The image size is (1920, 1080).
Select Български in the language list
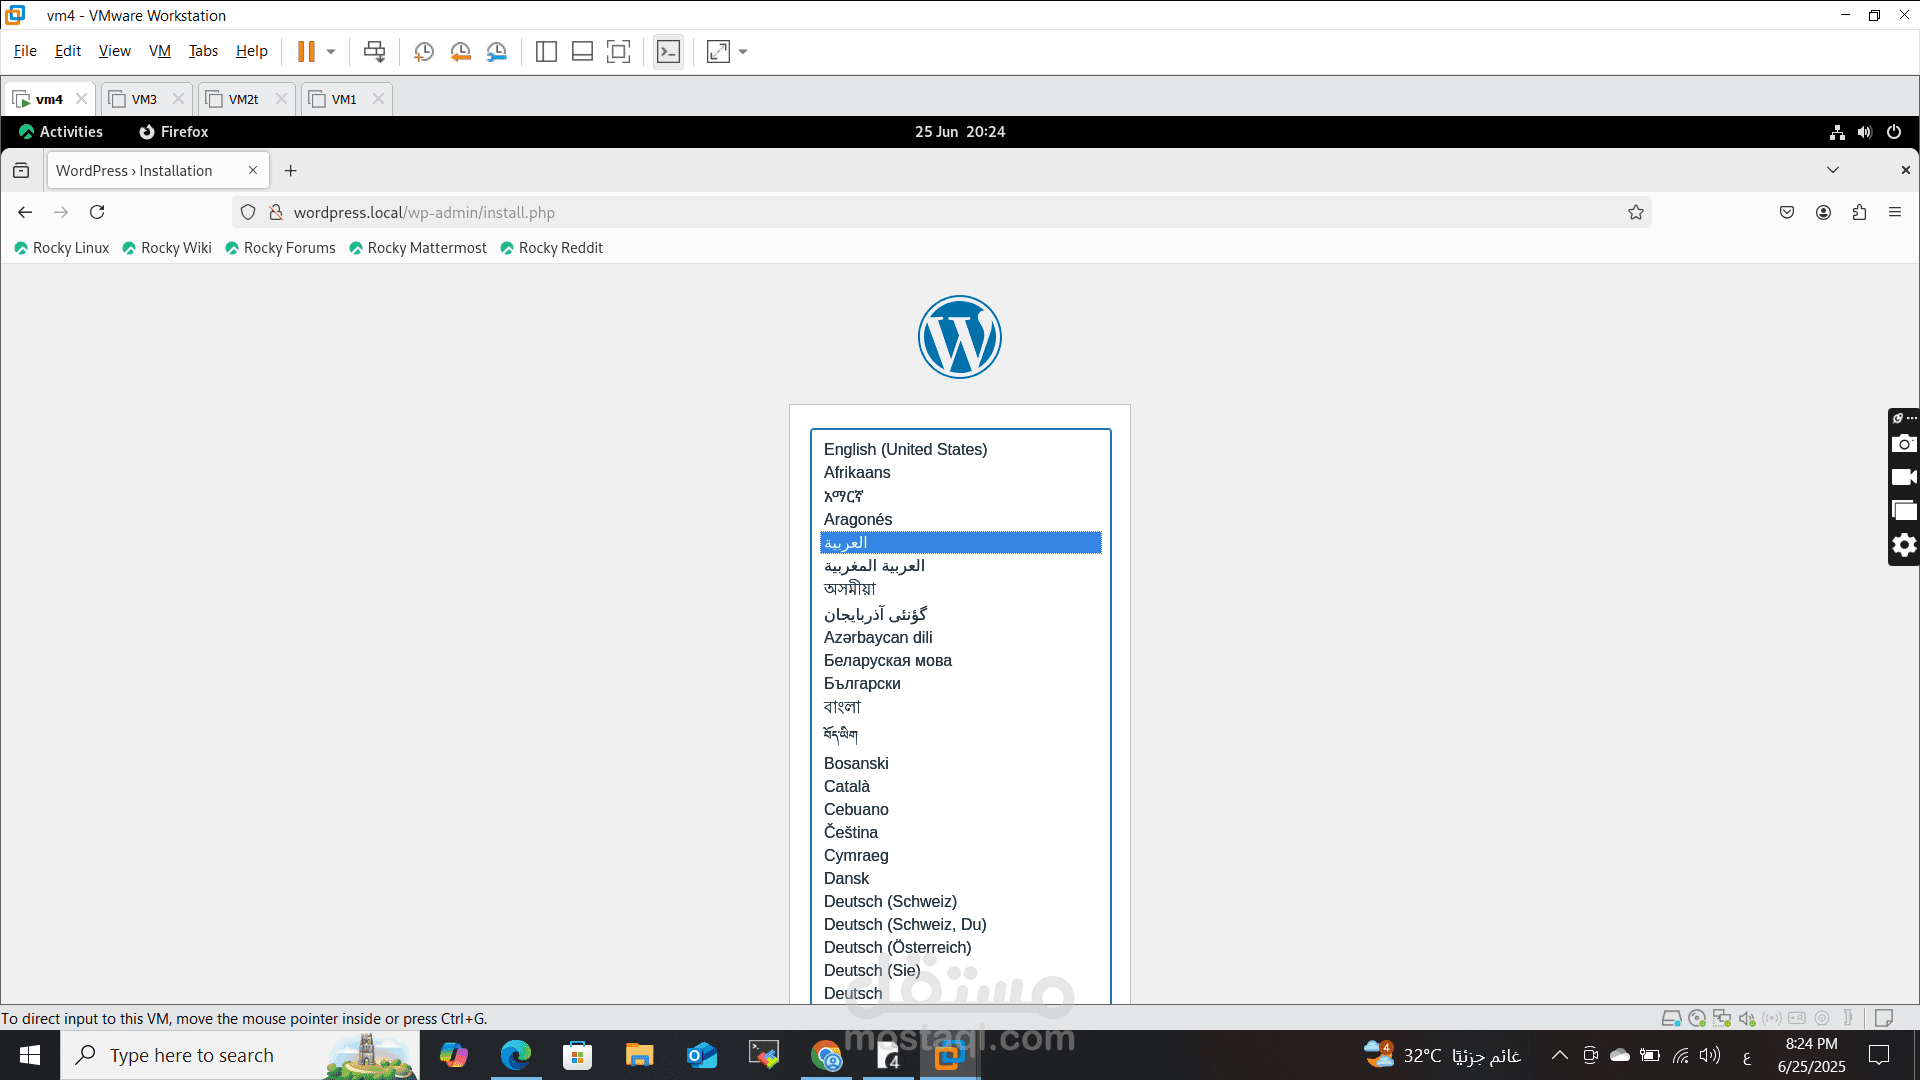[960, 684]
